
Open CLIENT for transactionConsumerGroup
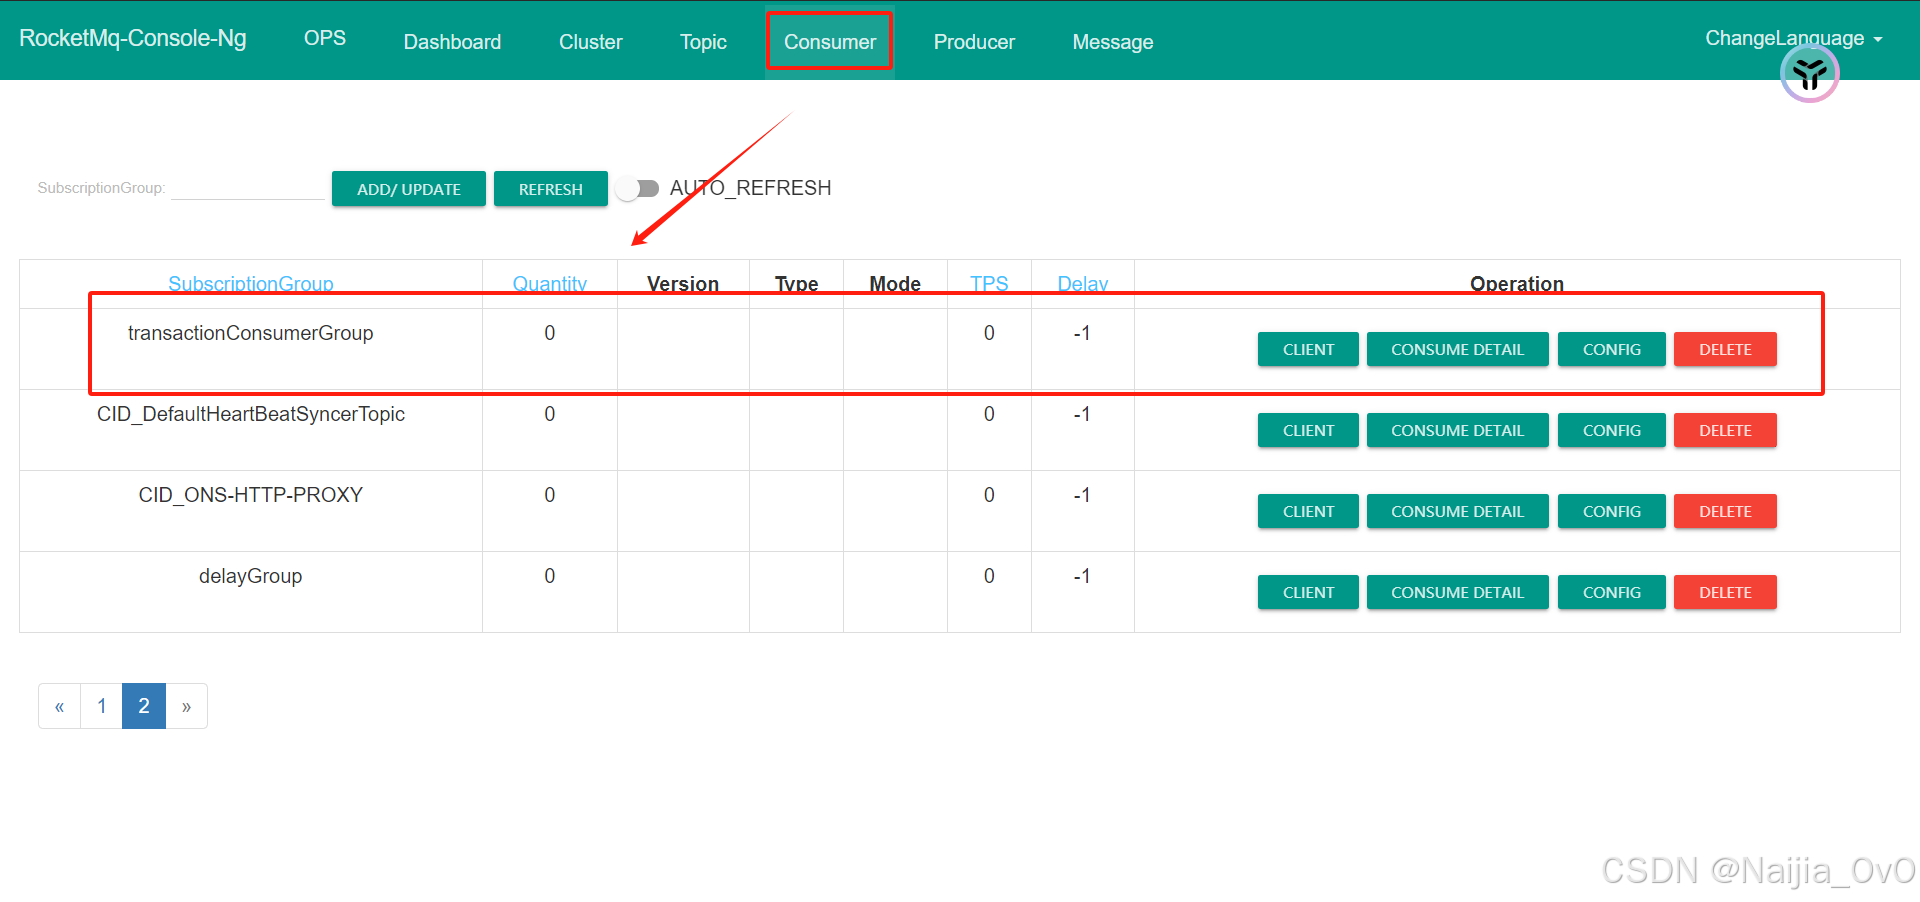(x=1308, y=349)
